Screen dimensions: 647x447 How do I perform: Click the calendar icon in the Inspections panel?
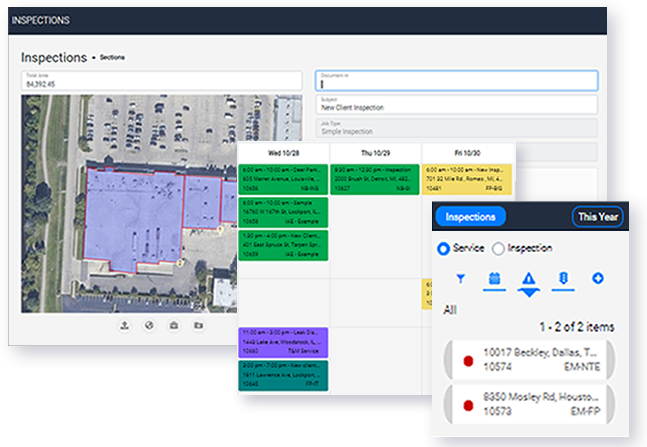[494, 279]
